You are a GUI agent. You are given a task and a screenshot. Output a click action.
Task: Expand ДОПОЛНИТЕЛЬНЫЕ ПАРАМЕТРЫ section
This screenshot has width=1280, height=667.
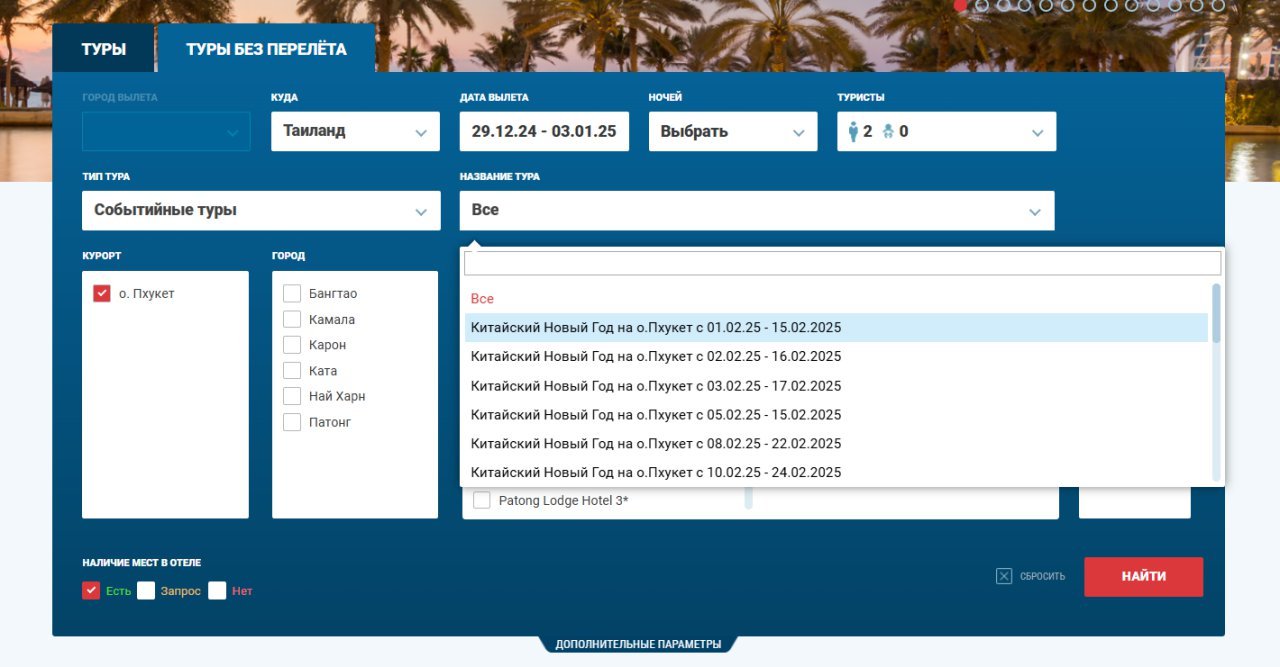638,645
